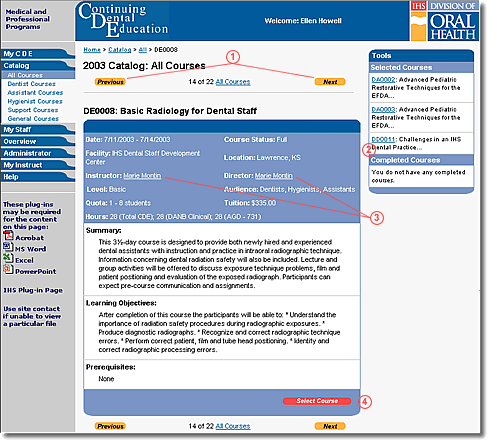Click the red Select Course button
Viewport: 488px width, 441px height.
(317, 401)
